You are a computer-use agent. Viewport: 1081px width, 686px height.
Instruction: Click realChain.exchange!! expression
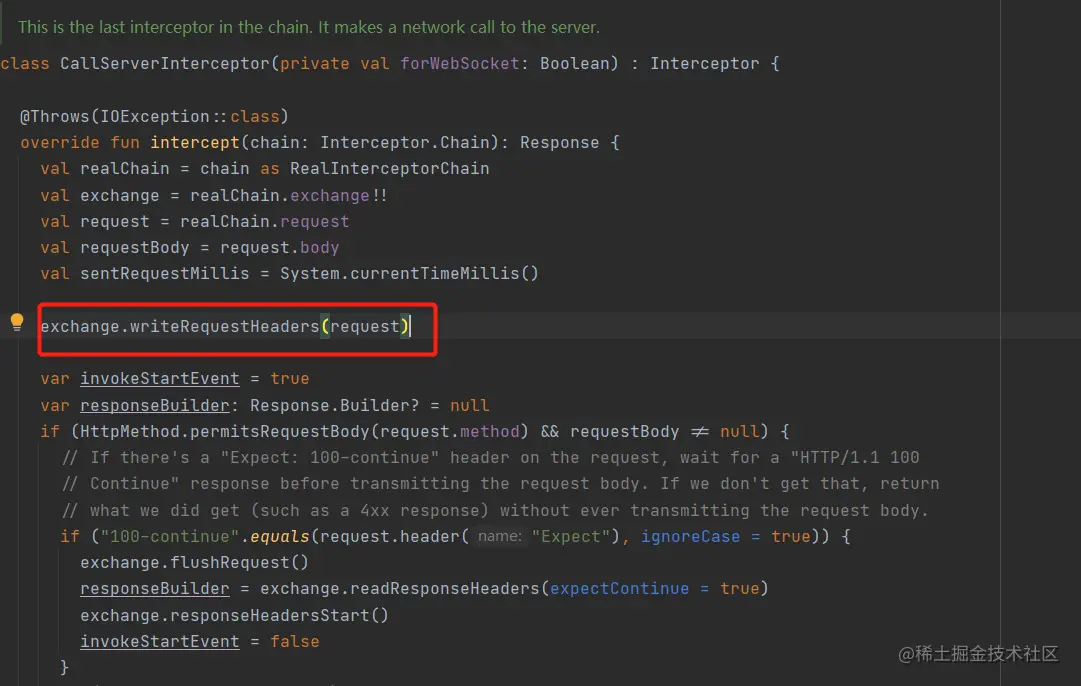(x=289, y=196)
